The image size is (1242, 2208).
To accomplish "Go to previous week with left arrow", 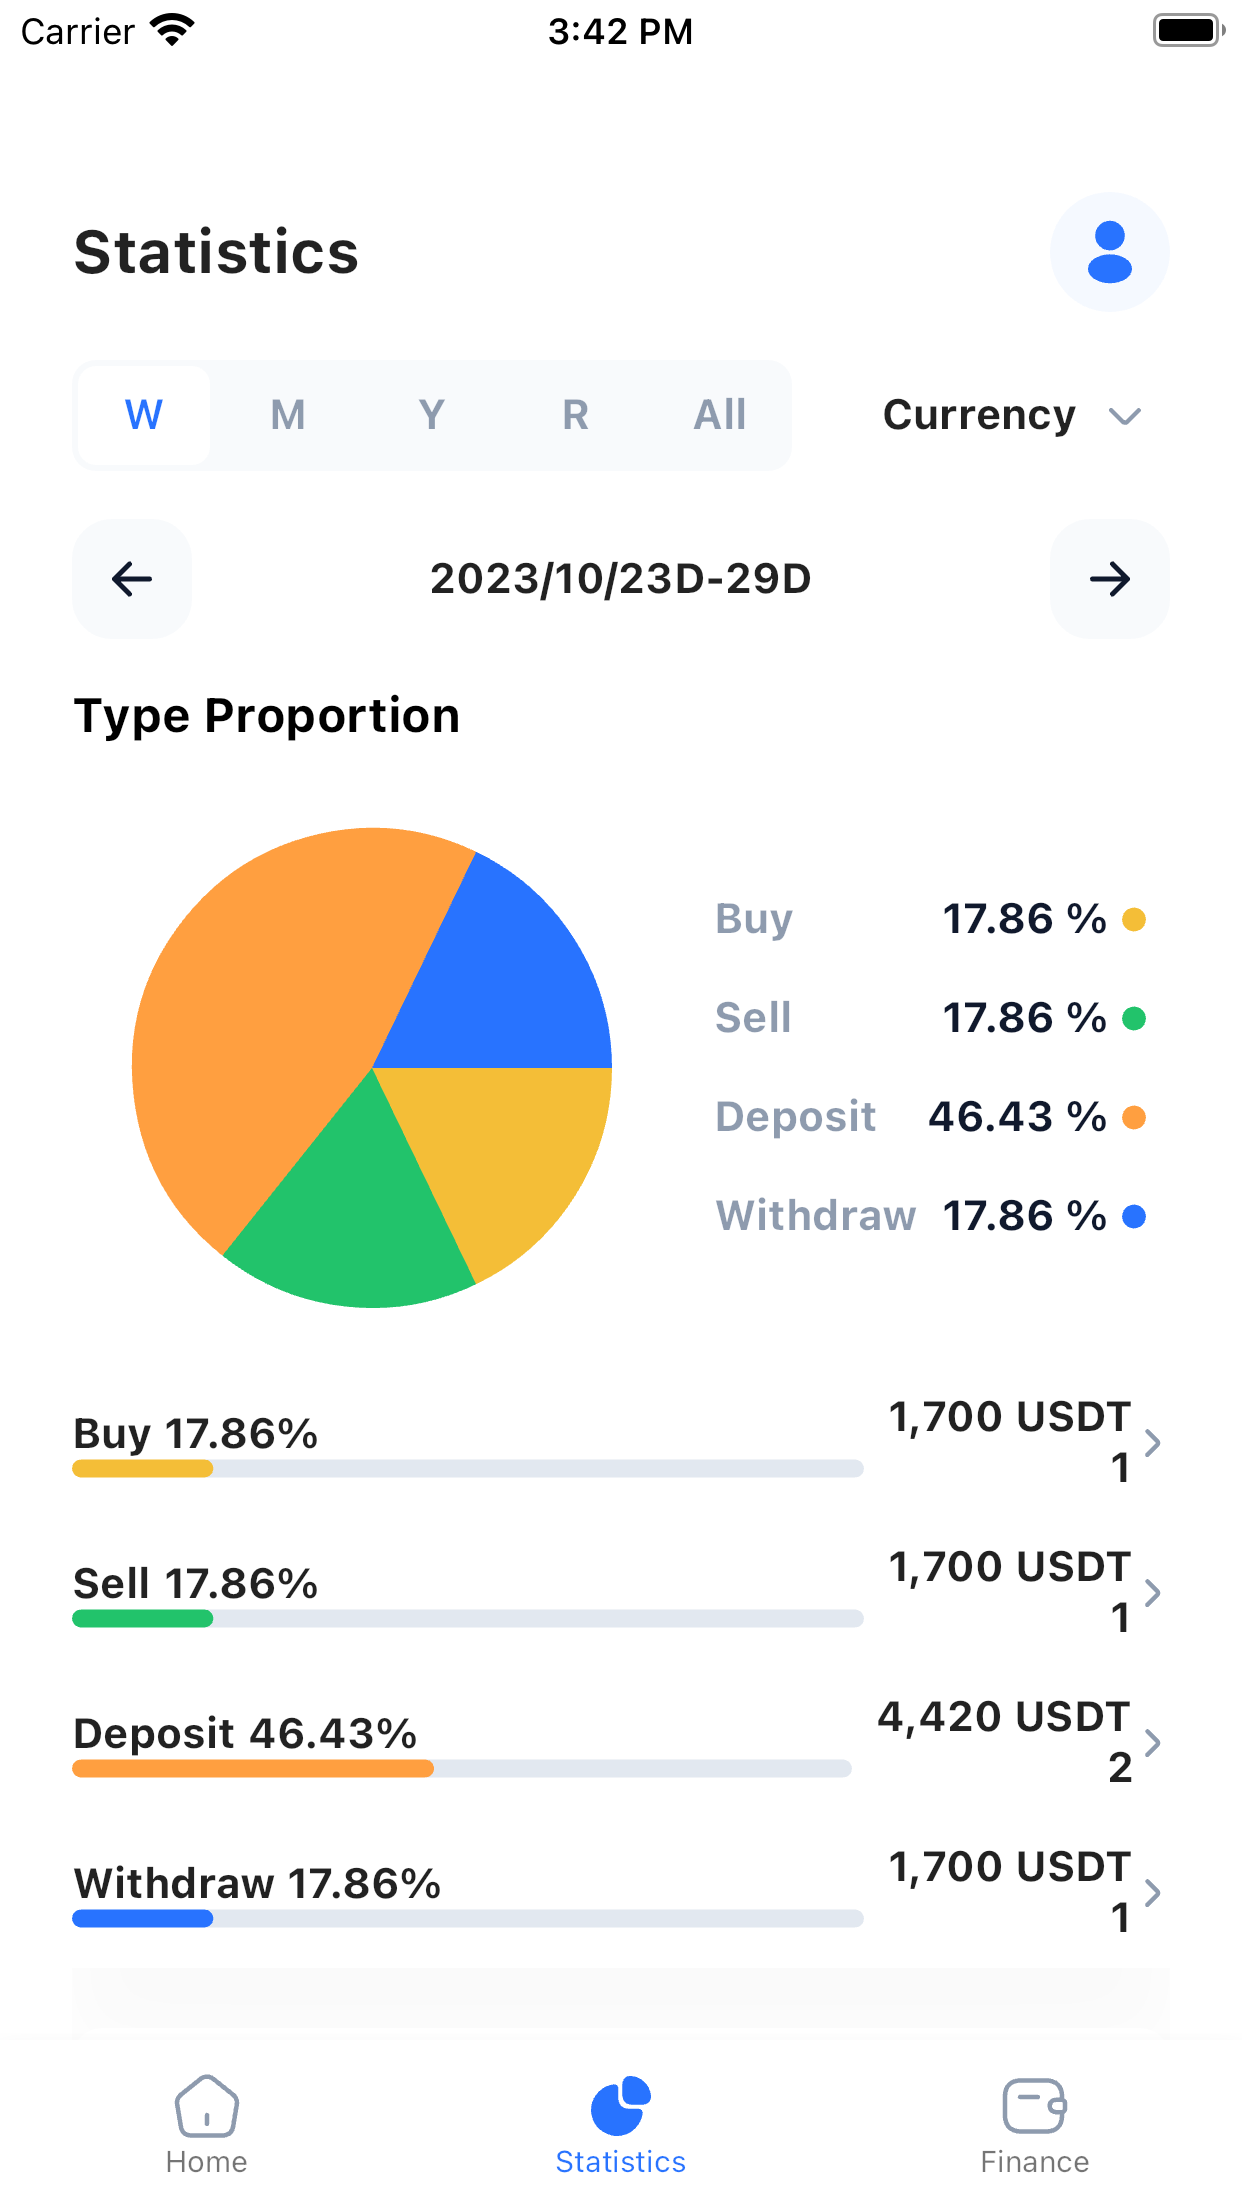I will click(132, 579).
